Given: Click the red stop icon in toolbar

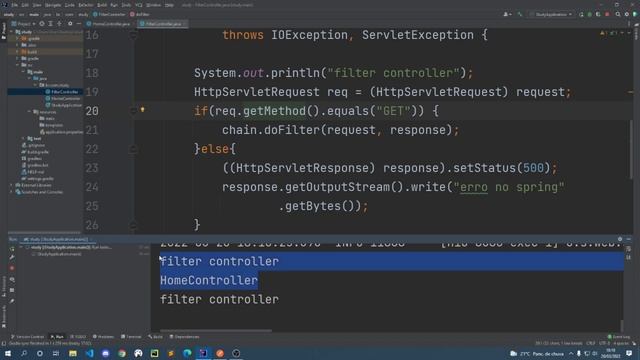Looking at the screenshot, I should 607,14.
